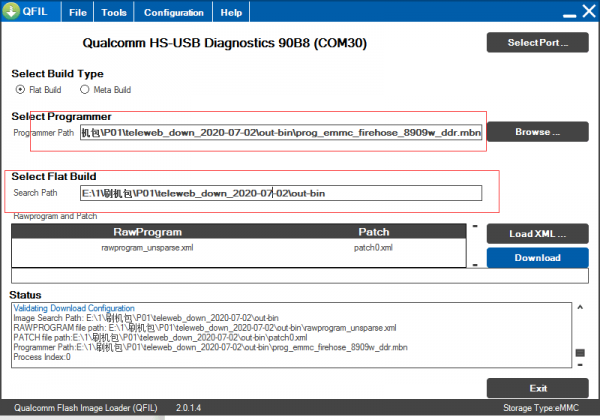The height and width of the screenshot is (420, 600).
Task: Click the Qualcomm HS-USB Diagnostics port title
Action: pyautogui.click(x=225, y=43)
